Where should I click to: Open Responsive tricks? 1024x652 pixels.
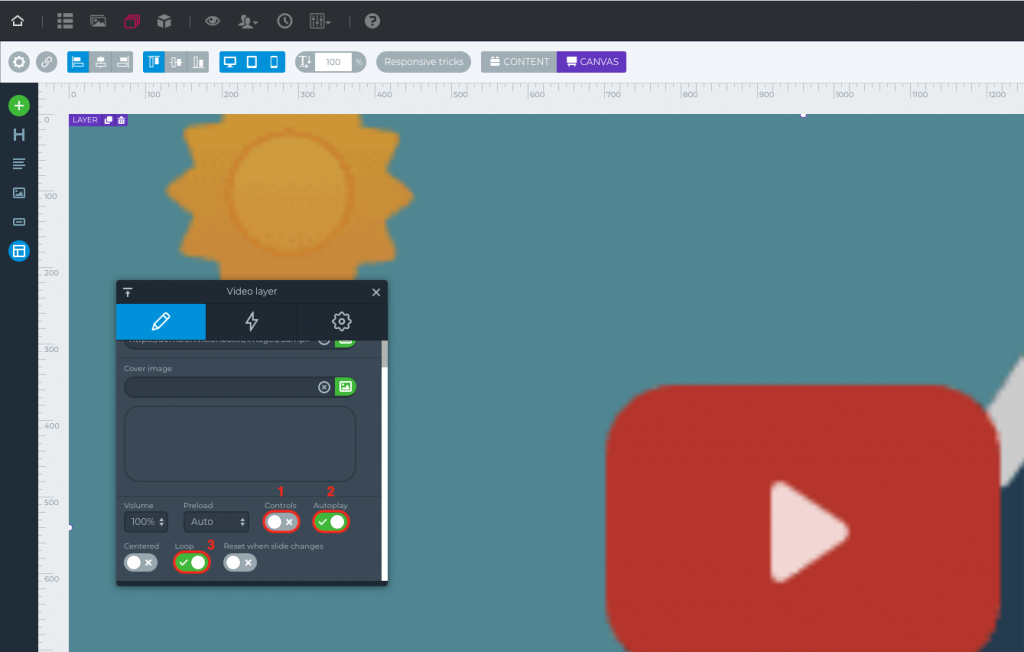(x=423, y=62)
